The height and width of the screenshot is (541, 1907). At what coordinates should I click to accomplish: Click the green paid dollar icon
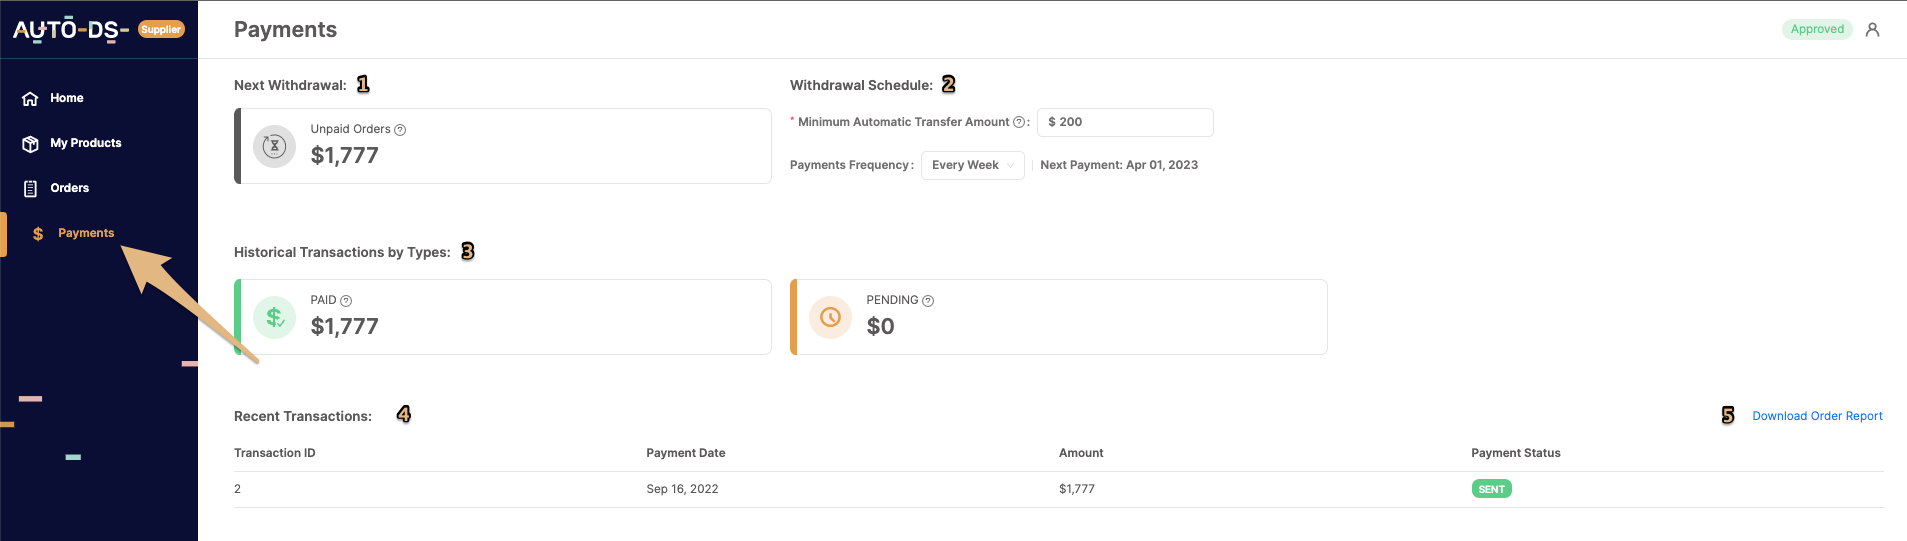274,317
